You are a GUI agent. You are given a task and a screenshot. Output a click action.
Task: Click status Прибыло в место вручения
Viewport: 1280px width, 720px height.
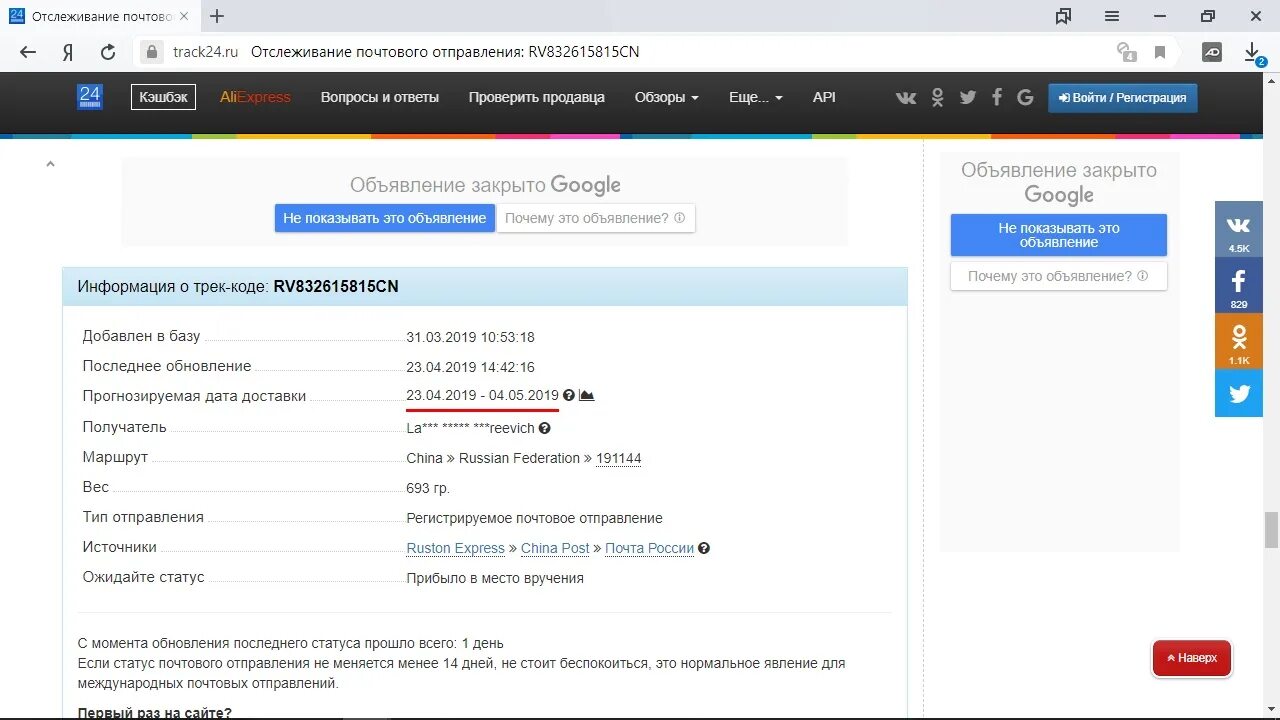point(495,578)
